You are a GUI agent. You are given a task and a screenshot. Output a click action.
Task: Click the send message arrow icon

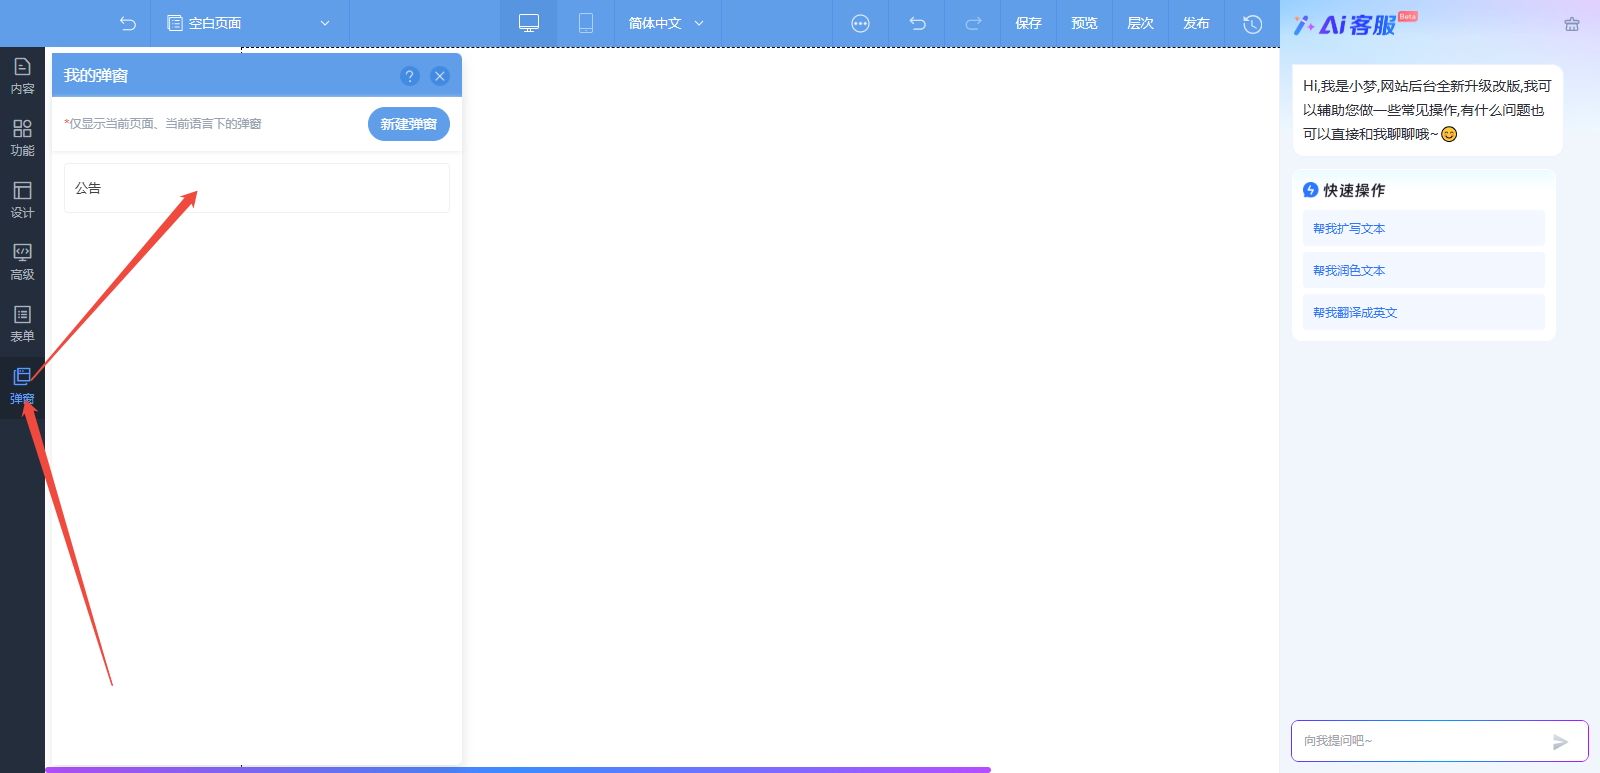point(1560,742)
